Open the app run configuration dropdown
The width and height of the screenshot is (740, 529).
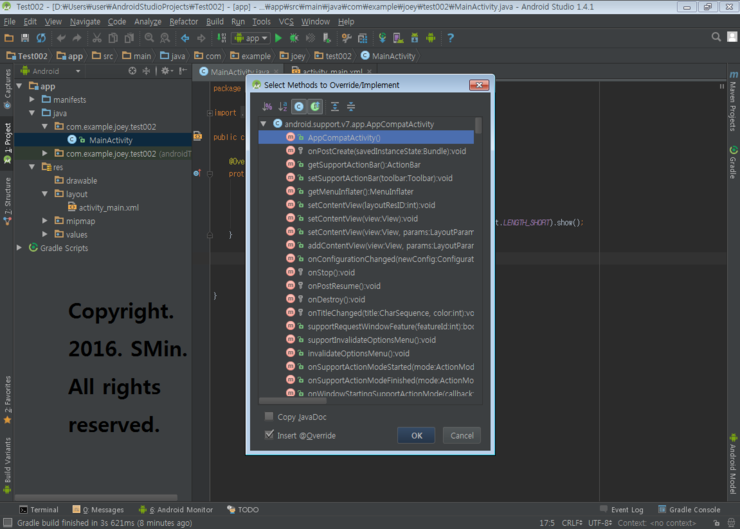tap(251, 38)
